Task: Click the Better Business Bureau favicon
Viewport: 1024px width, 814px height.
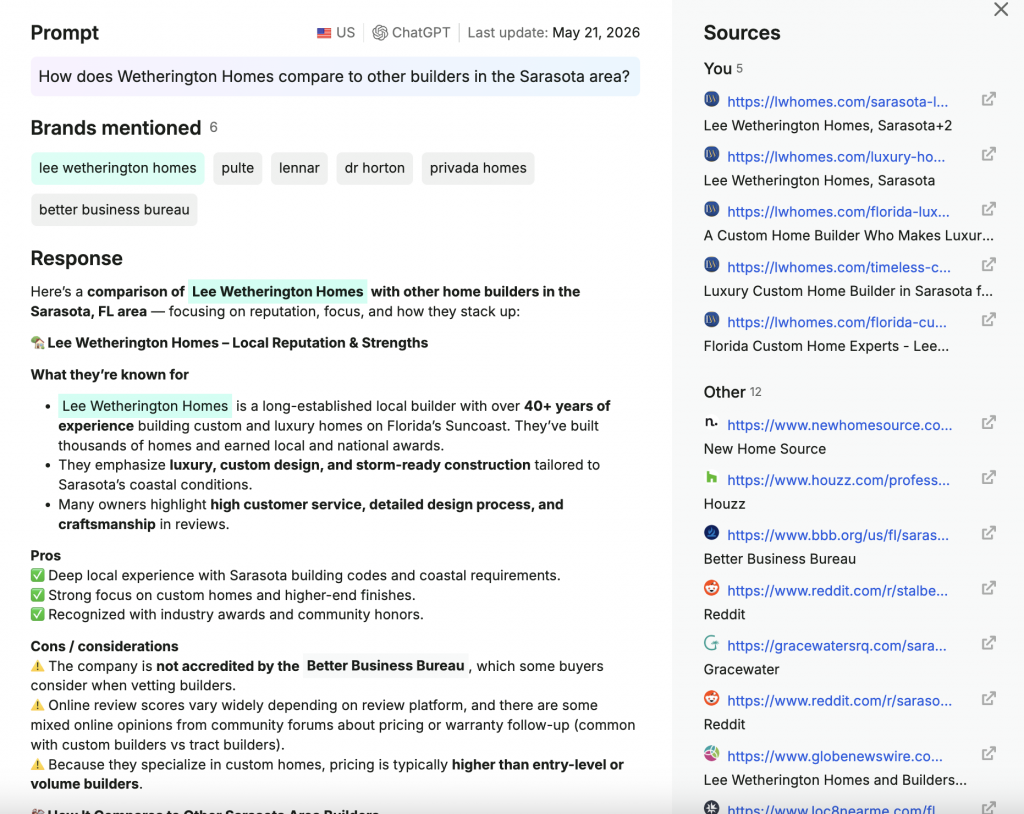Action: click(x=711, y=533)
